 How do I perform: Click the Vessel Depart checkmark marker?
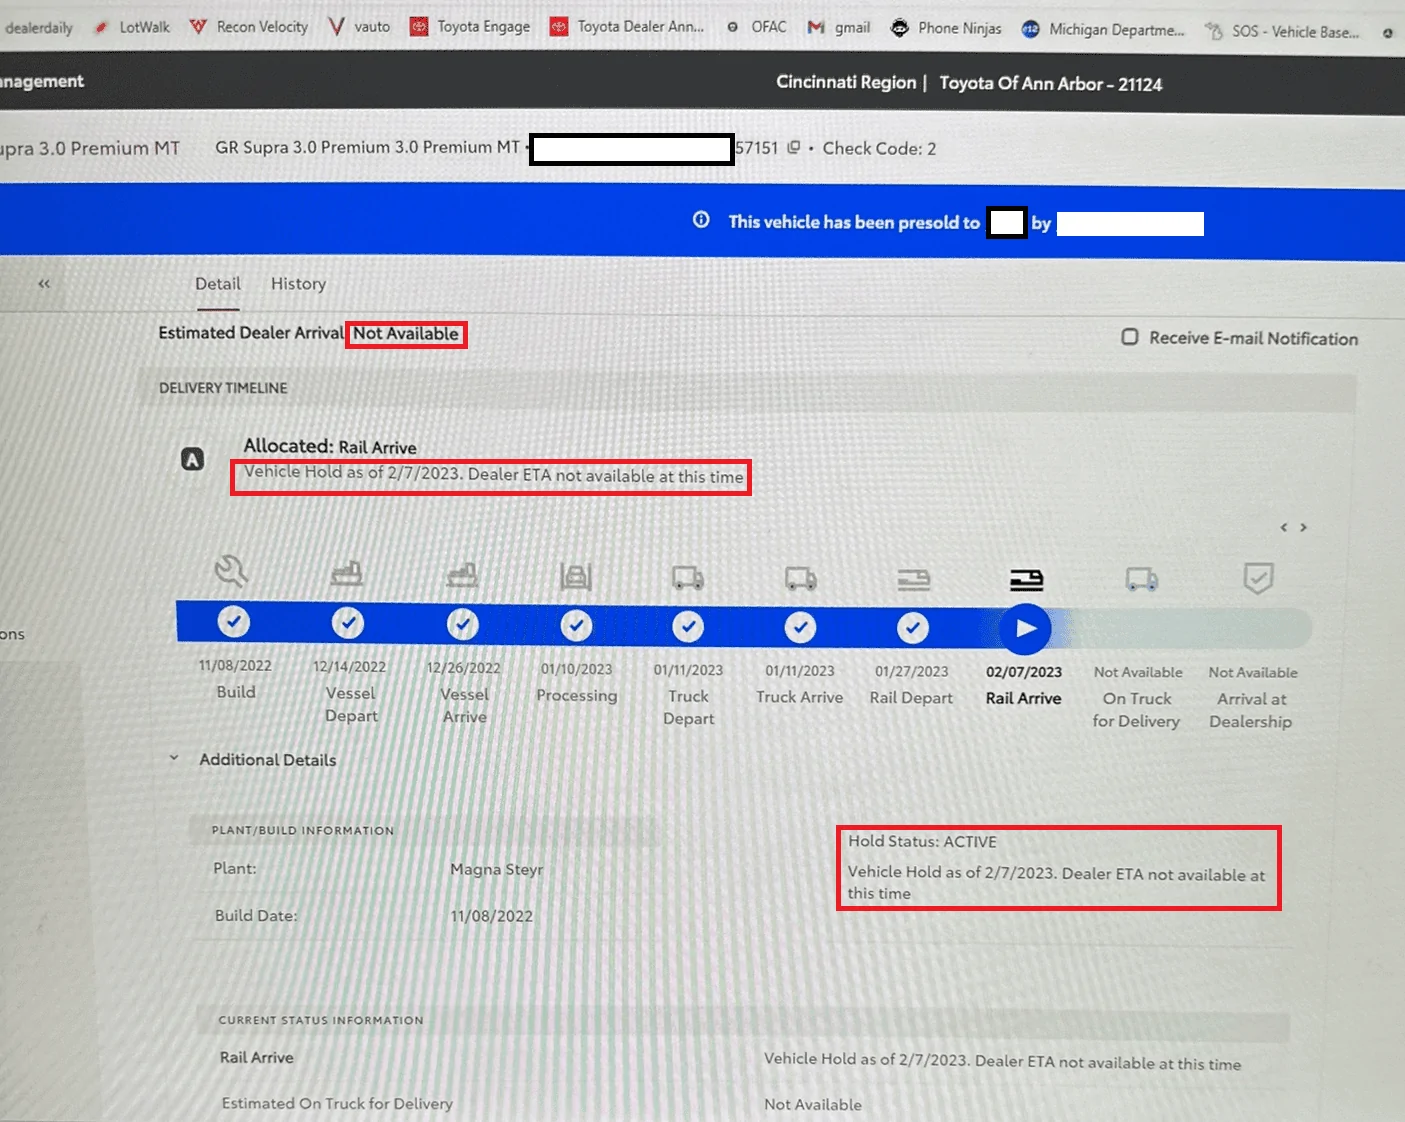pyautogui.click(x=347, y=623)
